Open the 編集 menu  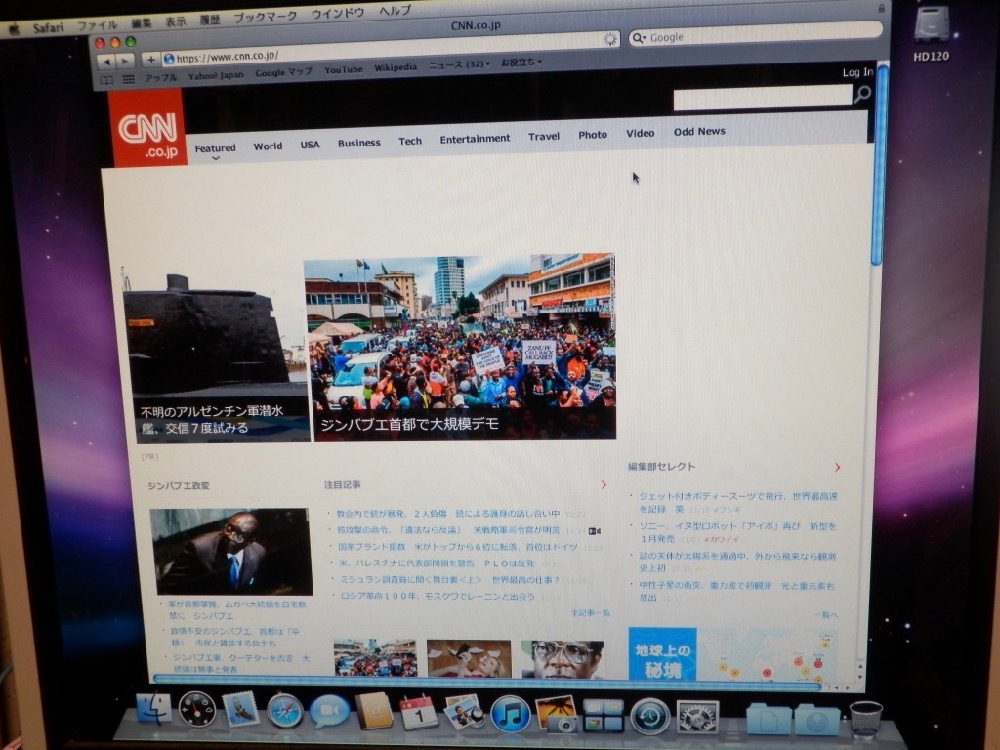coord(142,23)
